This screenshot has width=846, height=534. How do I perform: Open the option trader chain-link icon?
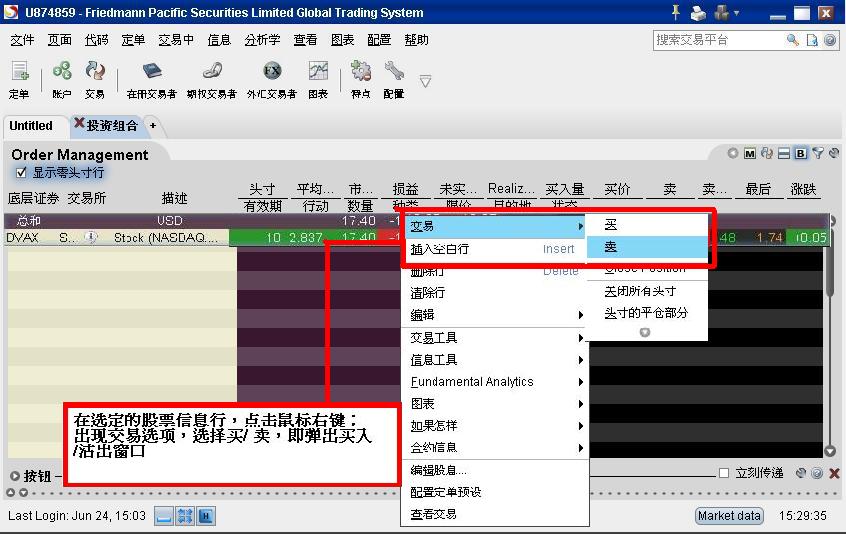click(211, 72)
